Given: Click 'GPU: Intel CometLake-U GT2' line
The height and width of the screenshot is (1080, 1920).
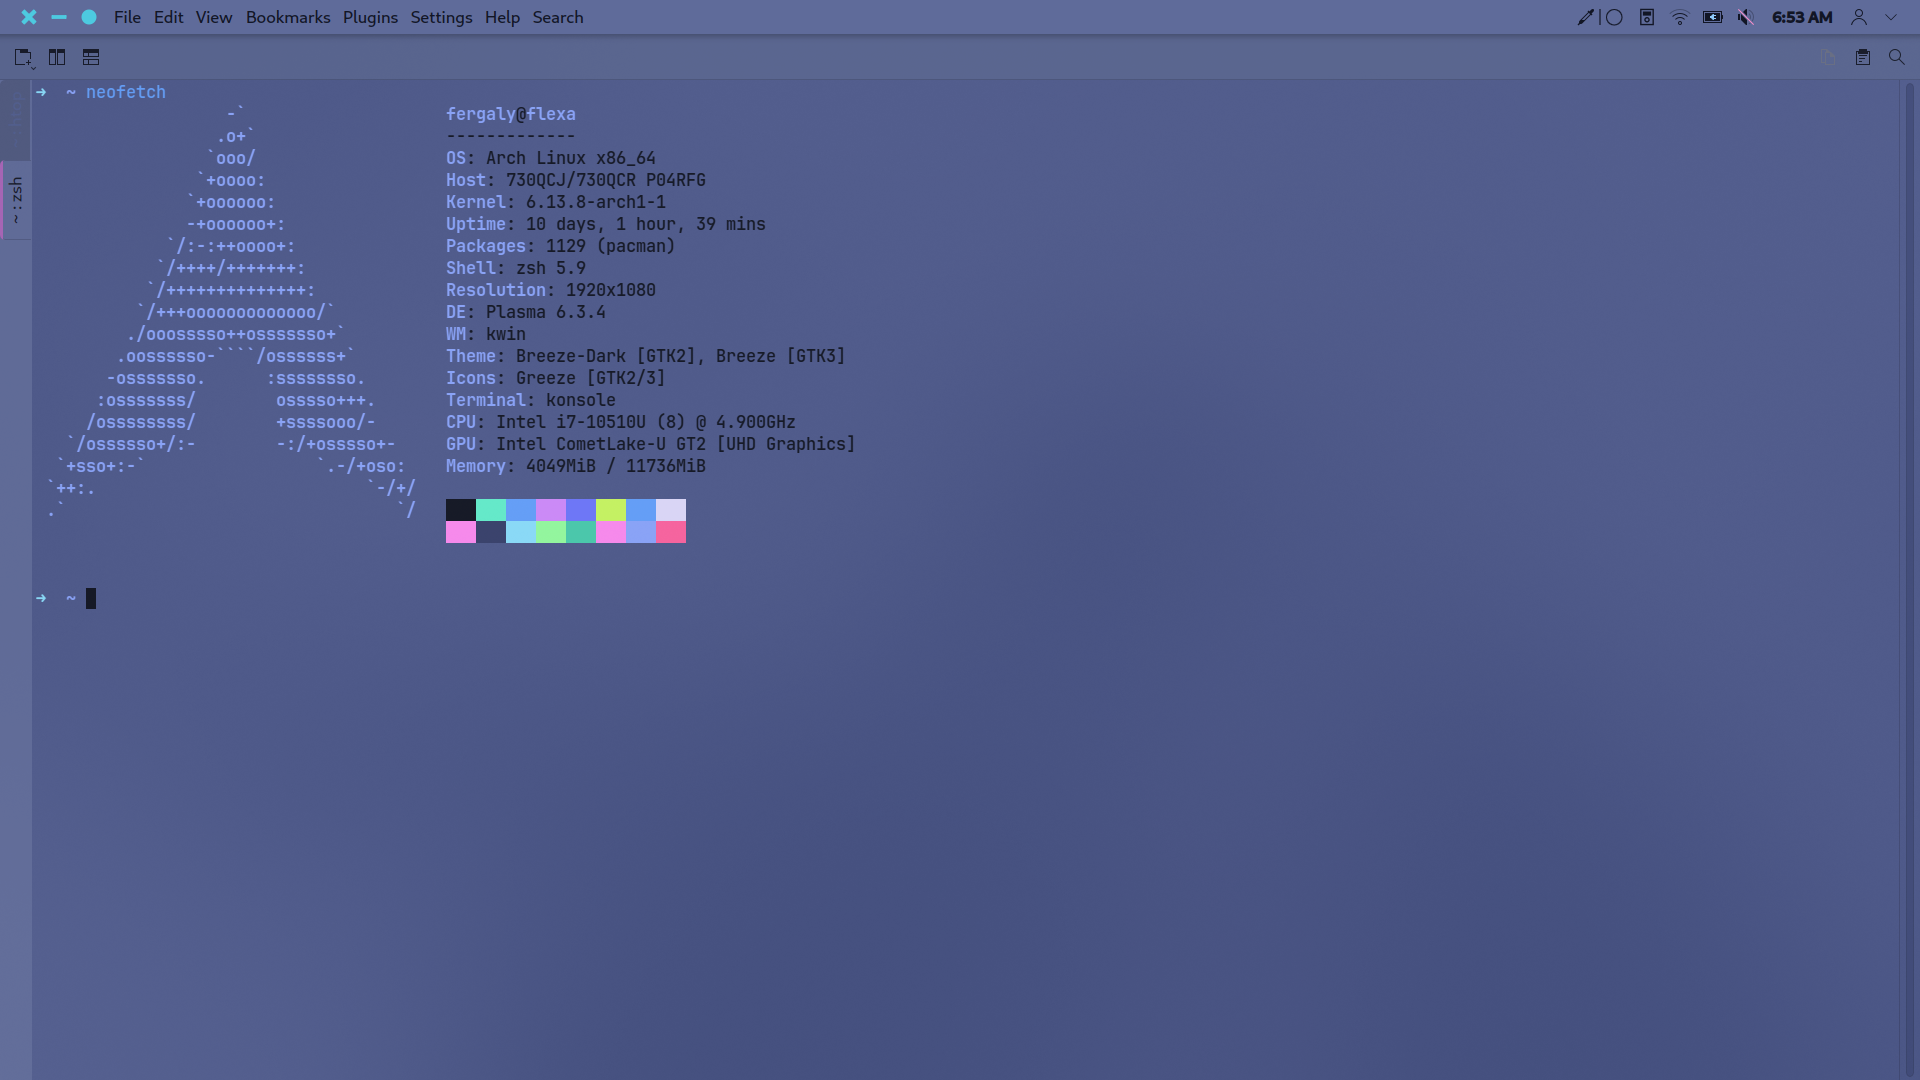Looking at the screenshot, I should (651, 444).
